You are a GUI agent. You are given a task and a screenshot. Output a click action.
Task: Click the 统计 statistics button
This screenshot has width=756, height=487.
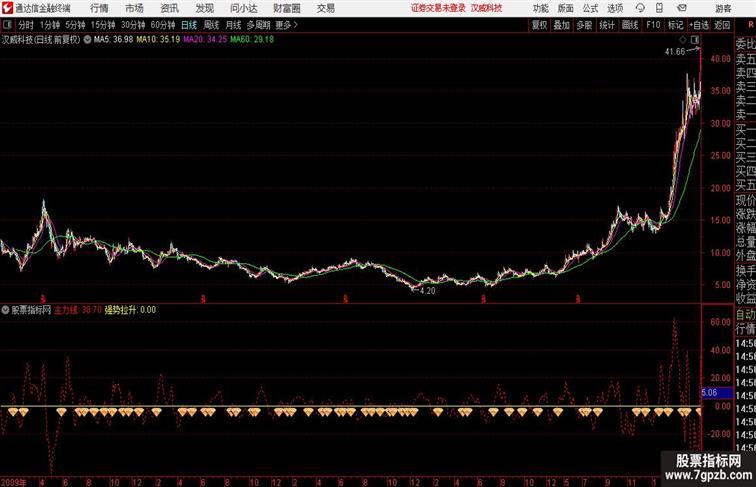point(607,25)
